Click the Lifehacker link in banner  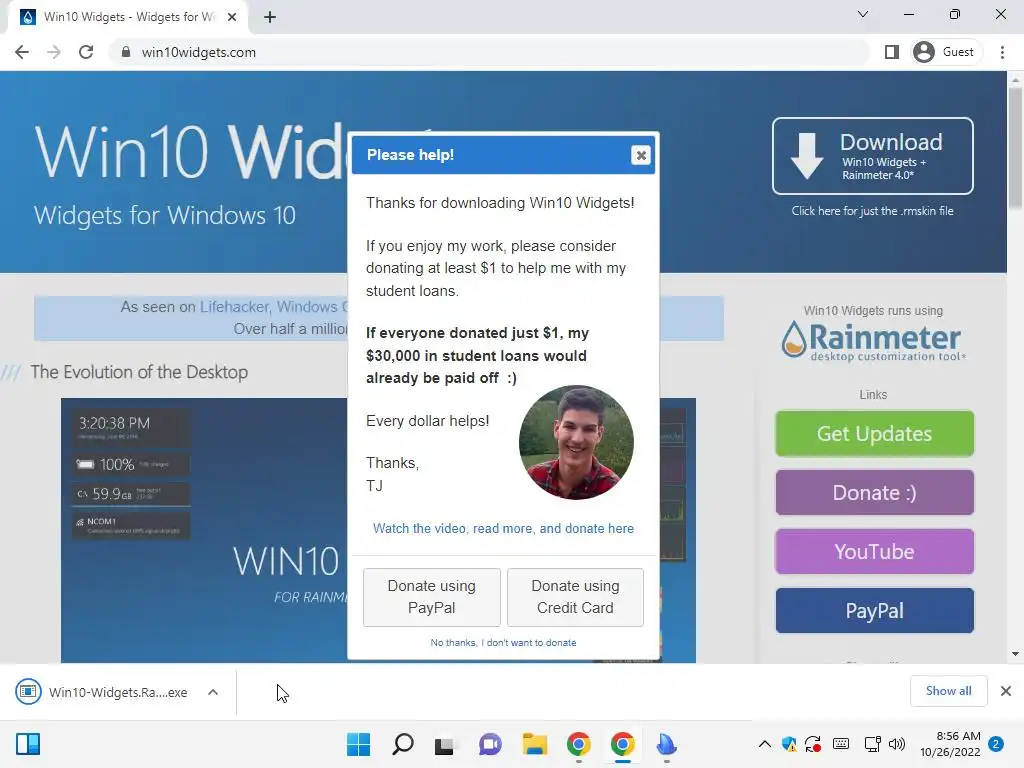point(234,307)
